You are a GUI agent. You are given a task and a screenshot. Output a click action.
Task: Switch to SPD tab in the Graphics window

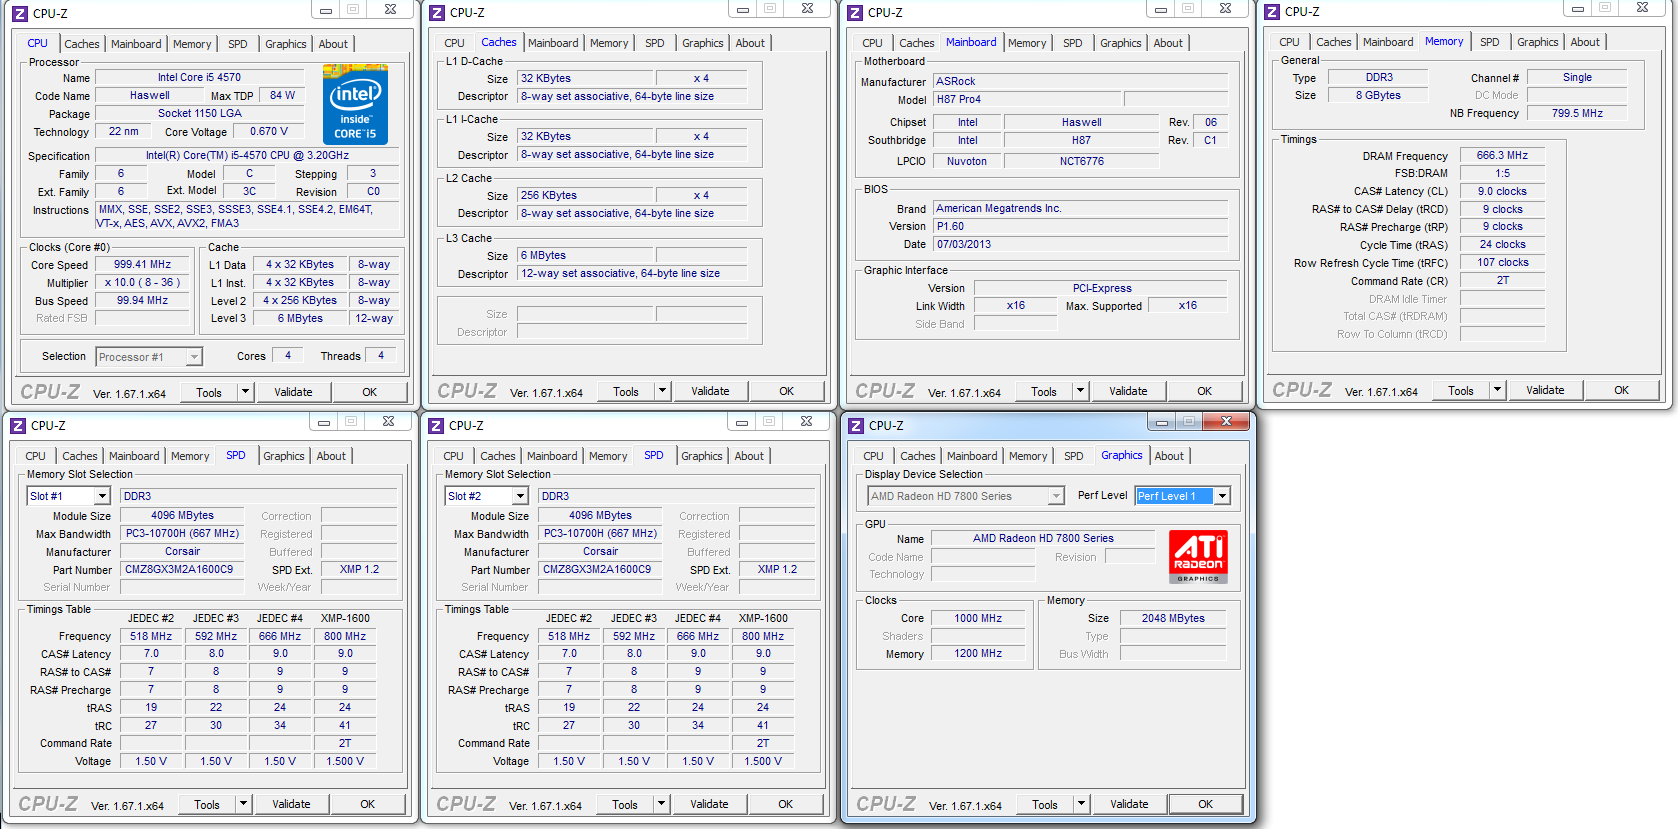coord(1074,456)
